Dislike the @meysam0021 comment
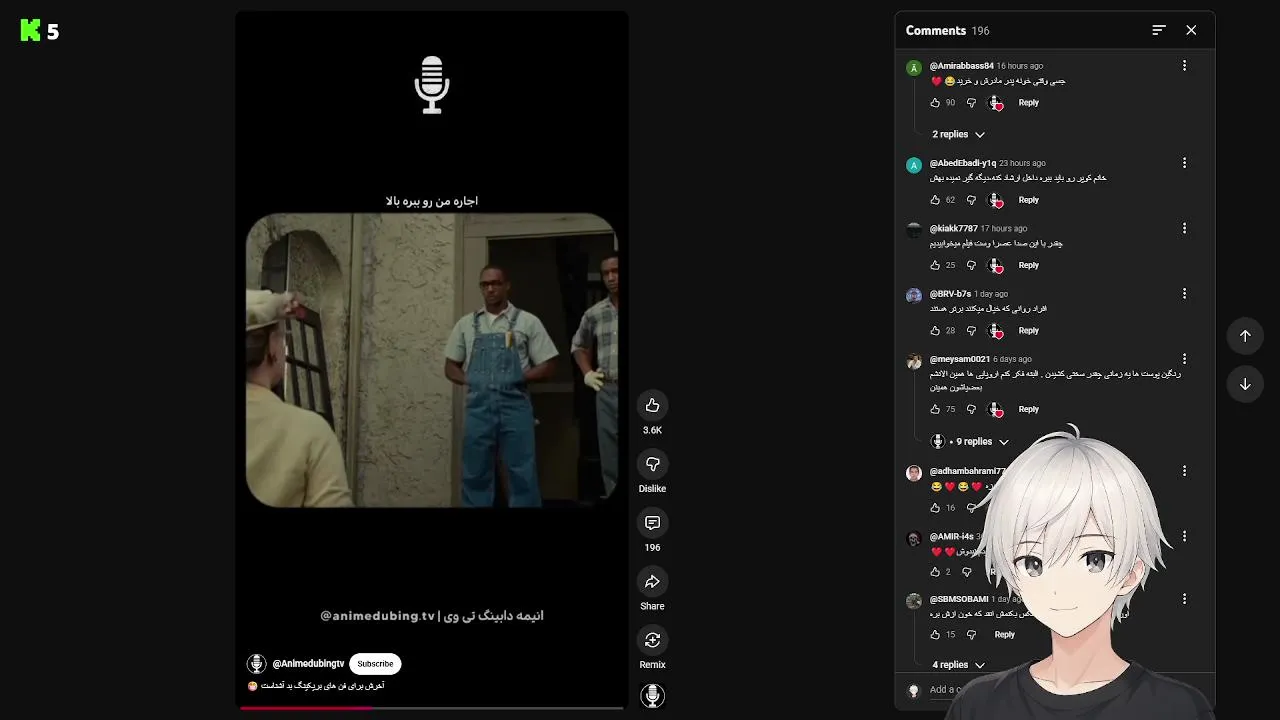This screenshot has width=1280, height=720. click(970, 409)
